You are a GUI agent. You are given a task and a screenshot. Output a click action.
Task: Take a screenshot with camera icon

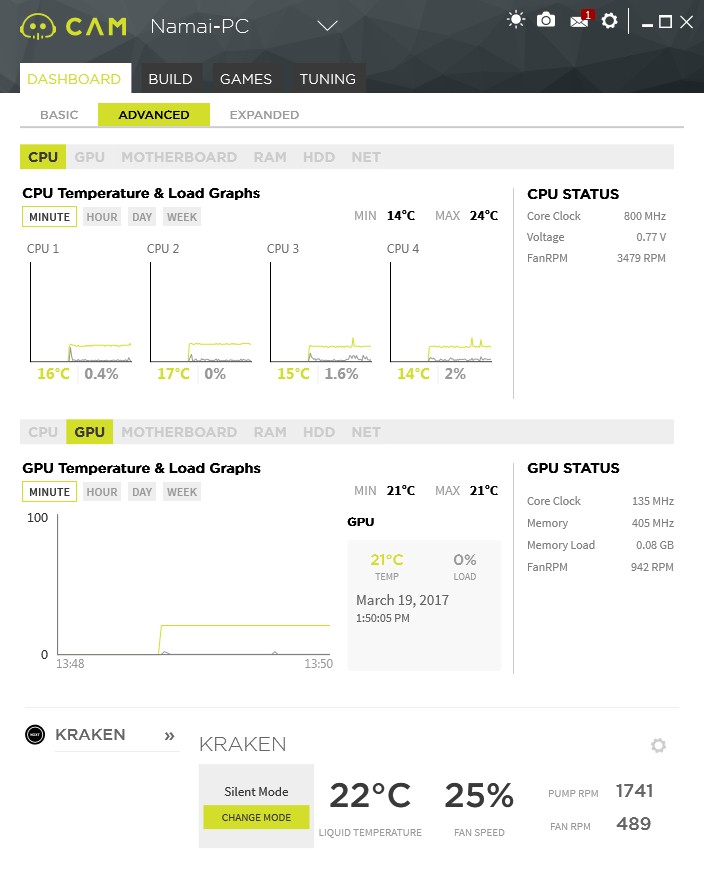click(546, 21)
